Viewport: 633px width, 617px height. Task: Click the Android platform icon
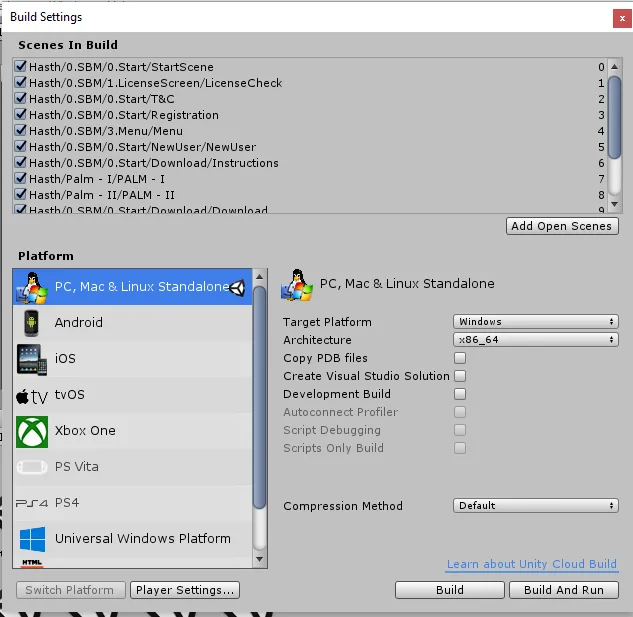31,323
